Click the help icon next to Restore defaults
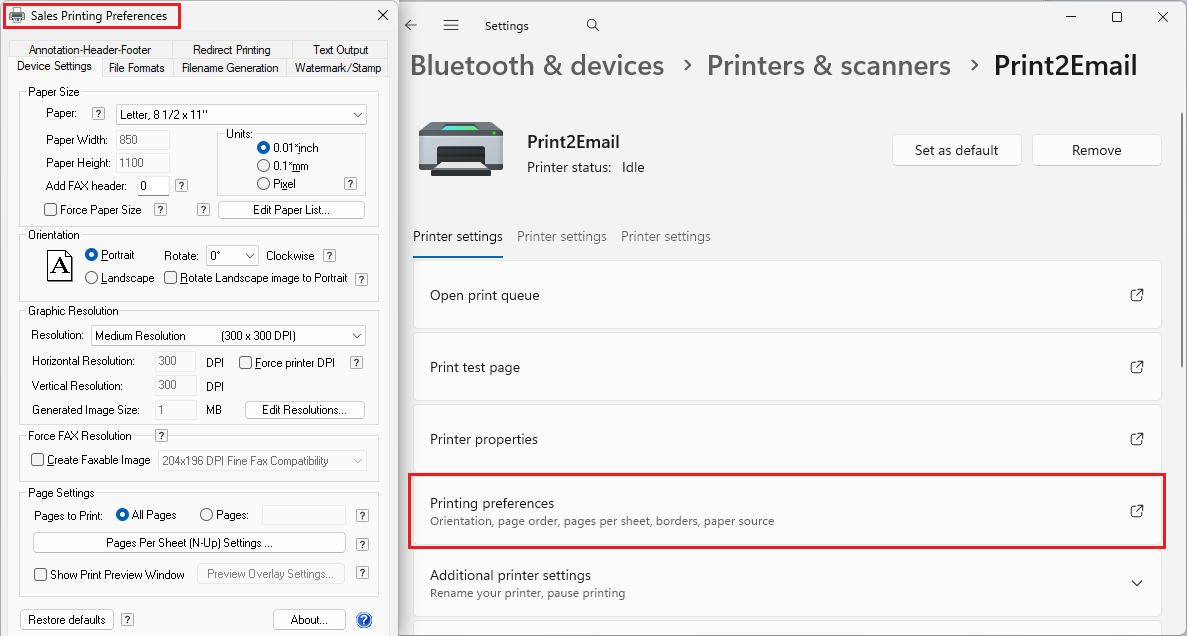Image resolution: width=1187 pixels, height=636 pixels. pyautogui.click(x=128, y=619)
